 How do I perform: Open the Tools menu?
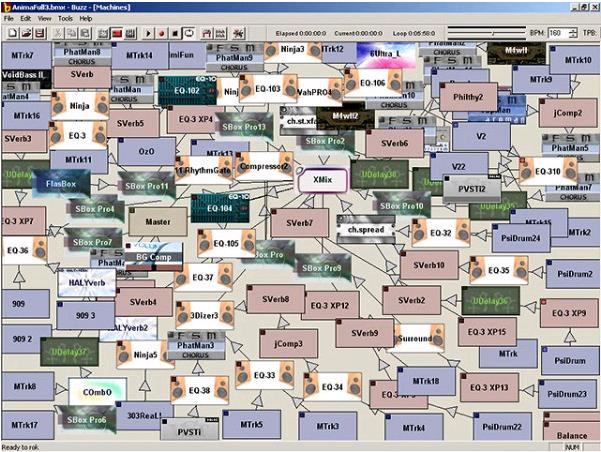pyautogui.click(x=65, y=18)
